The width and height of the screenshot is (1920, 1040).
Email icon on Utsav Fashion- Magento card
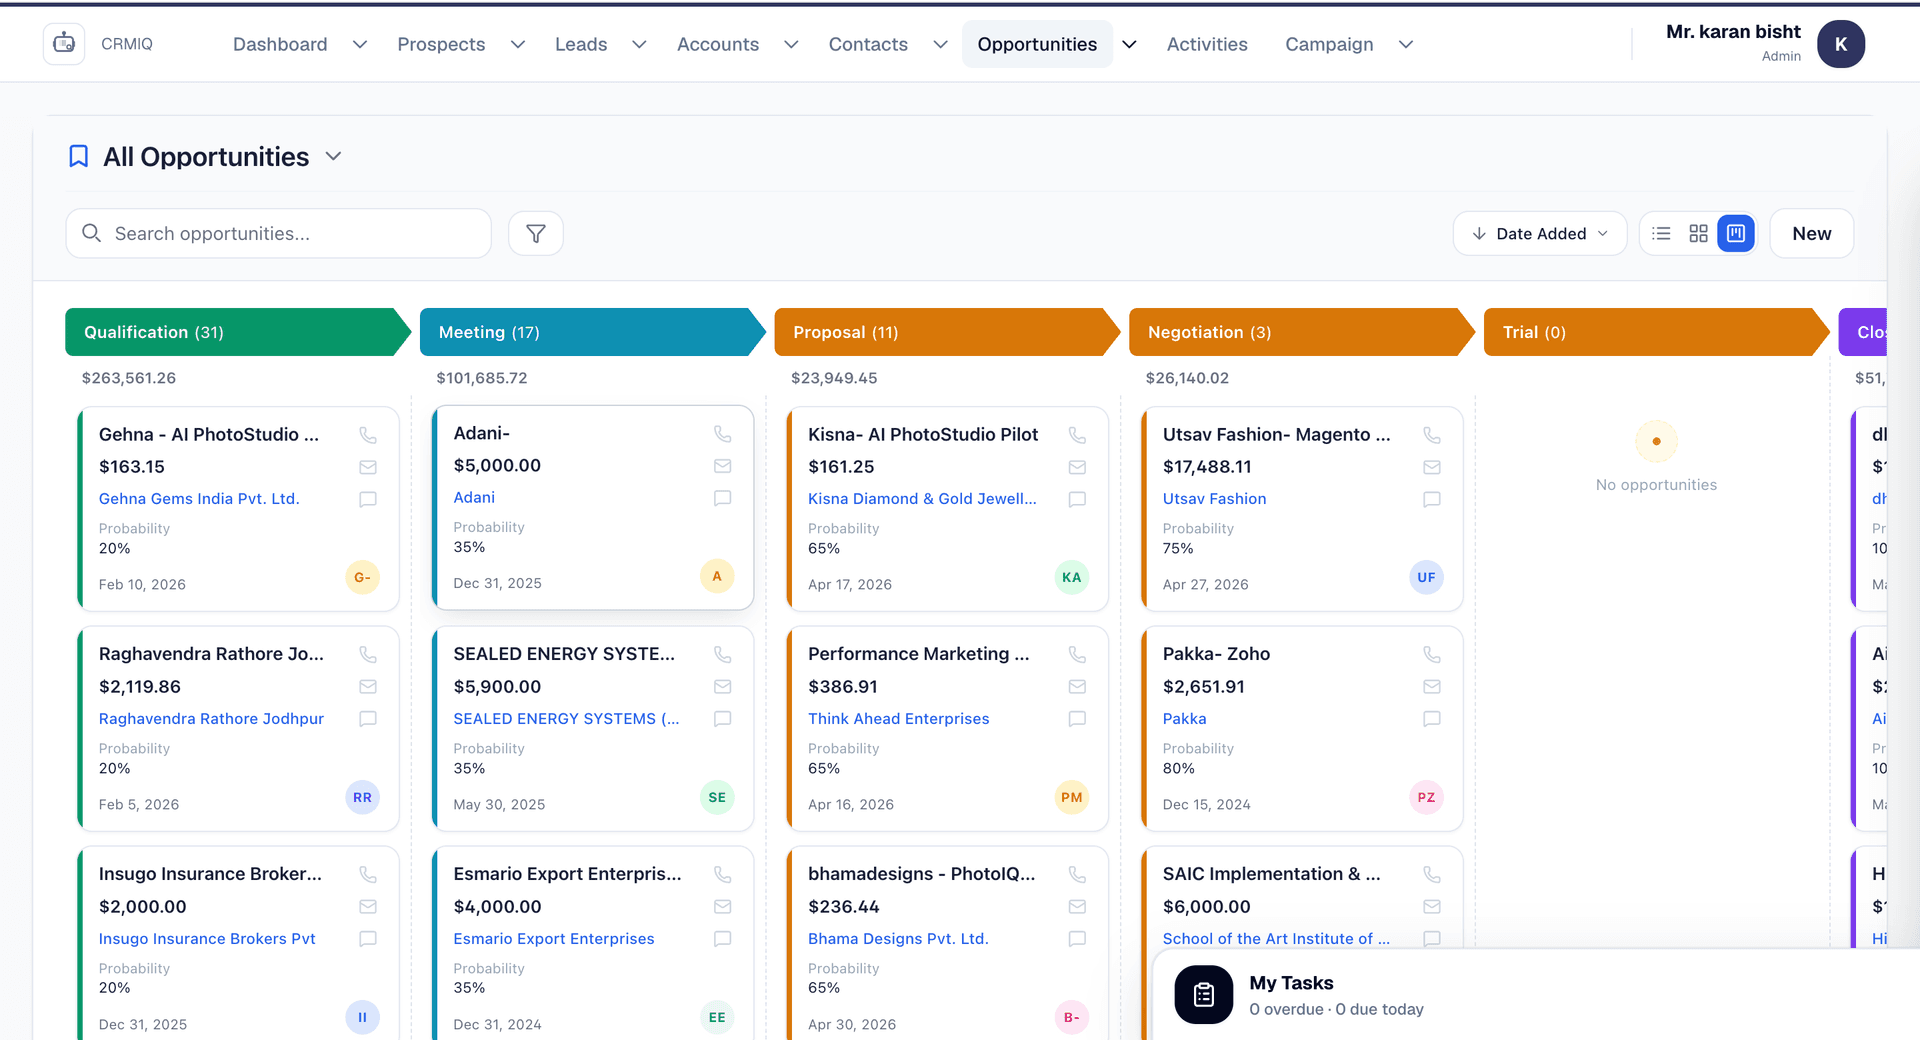click(1432, 467)
